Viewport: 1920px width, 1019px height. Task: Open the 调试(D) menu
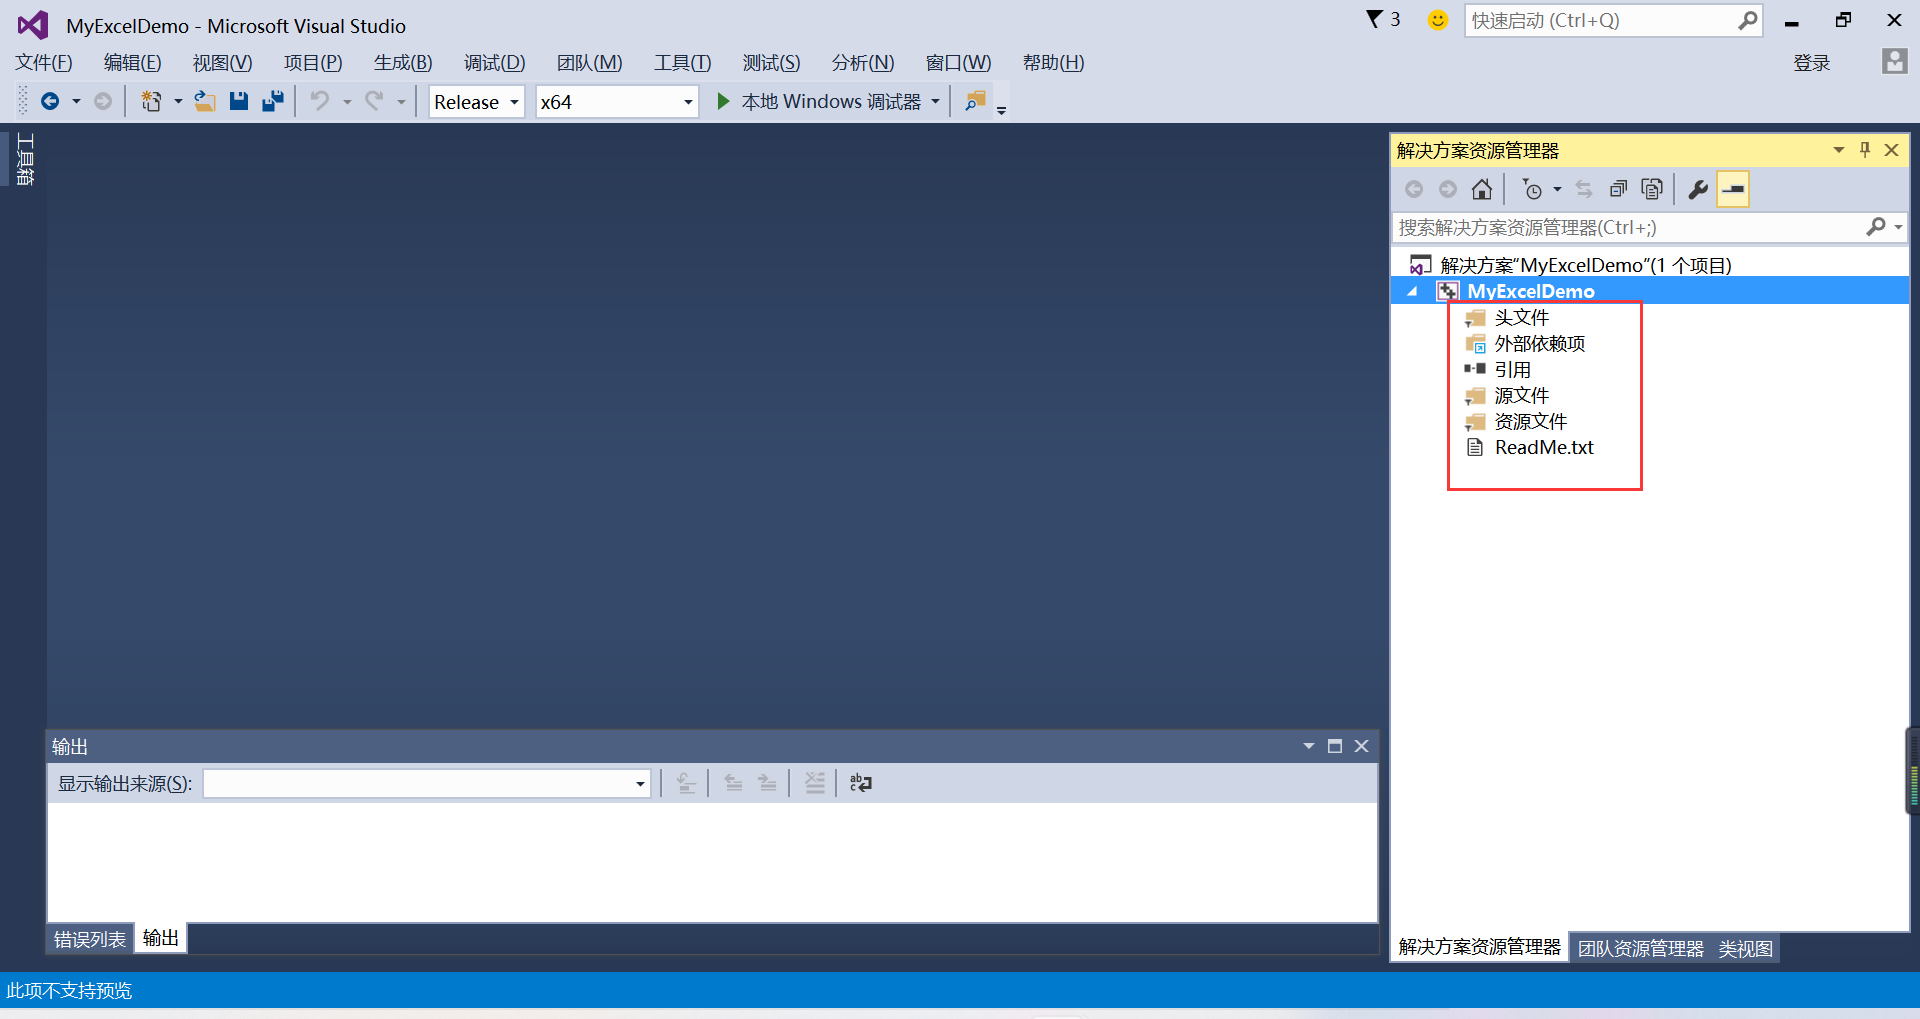pyautogui.click(x=494, y=63)
